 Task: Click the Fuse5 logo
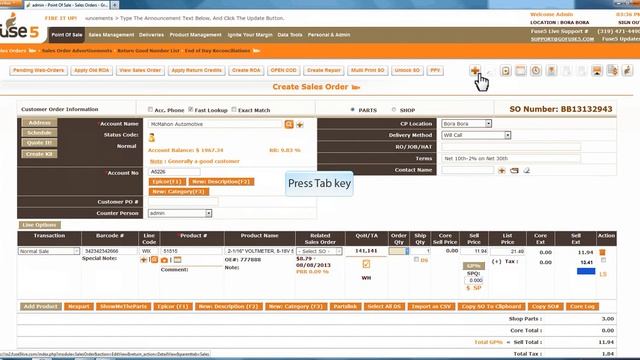(x=19, y=27)
